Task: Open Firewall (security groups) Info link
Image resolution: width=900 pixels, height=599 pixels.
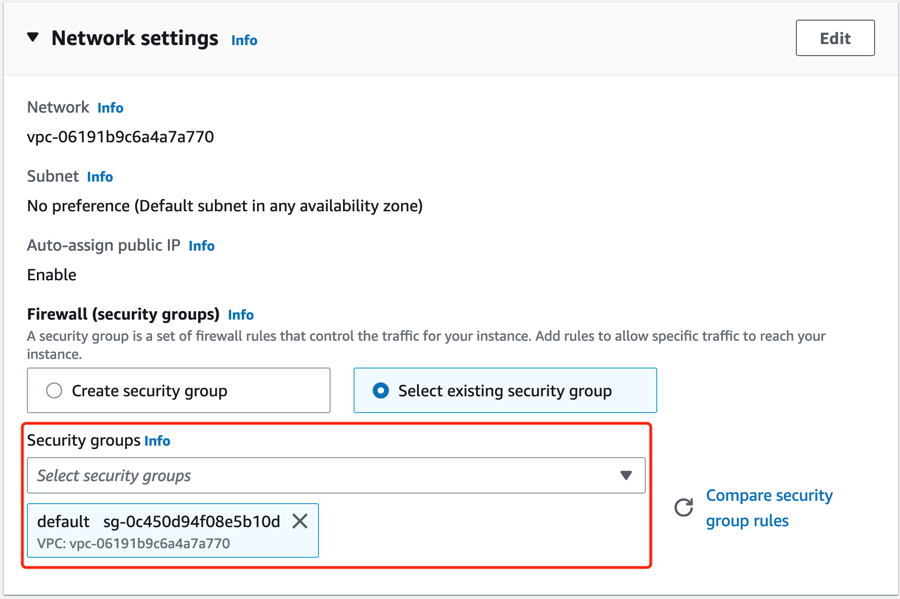Action: coord(240,315)
